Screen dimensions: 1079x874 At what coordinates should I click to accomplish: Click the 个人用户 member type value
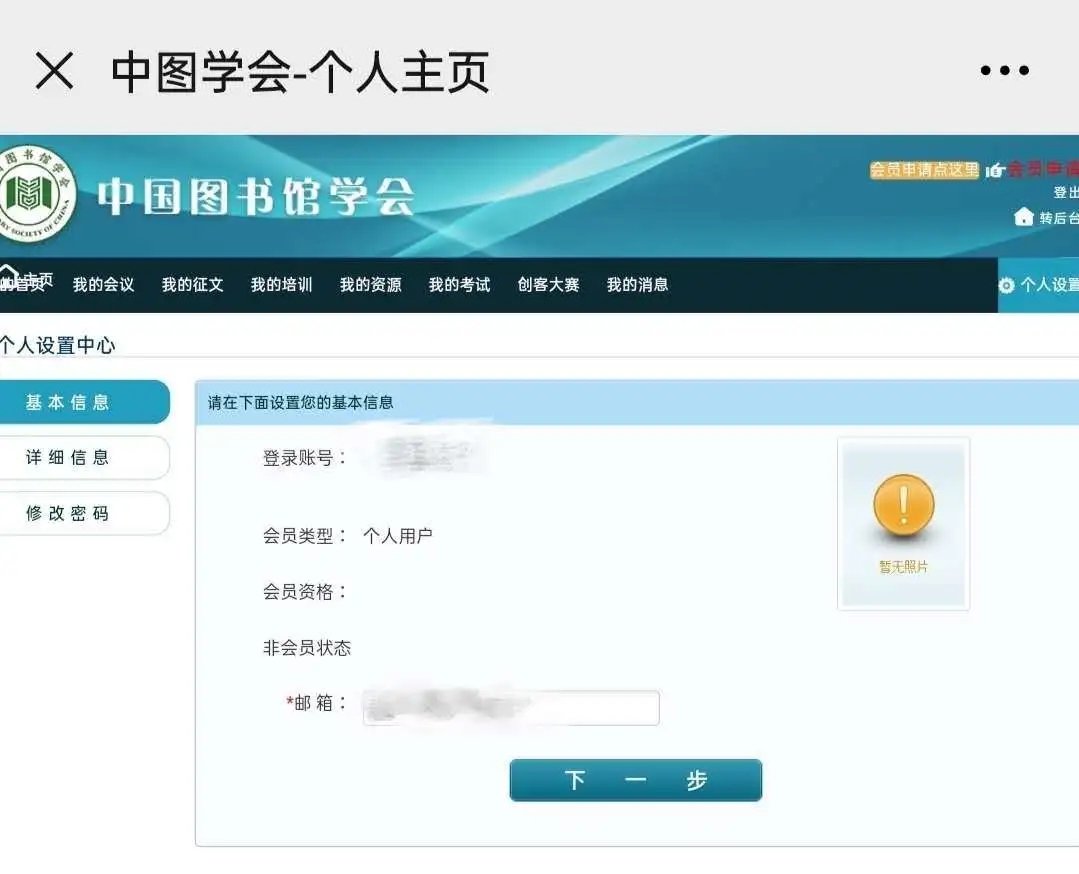(398, 535)
